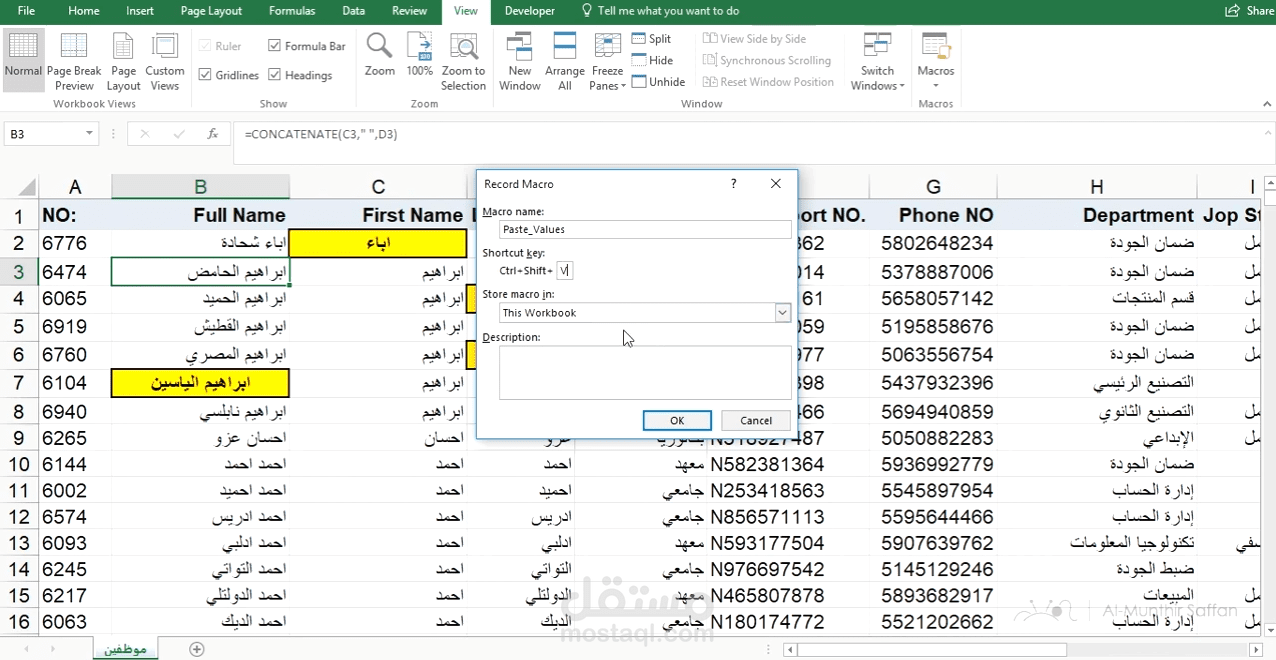1276x660 pixels.
Task: Open the Formulas ribbon tab
Action: [x=292, y=11]
